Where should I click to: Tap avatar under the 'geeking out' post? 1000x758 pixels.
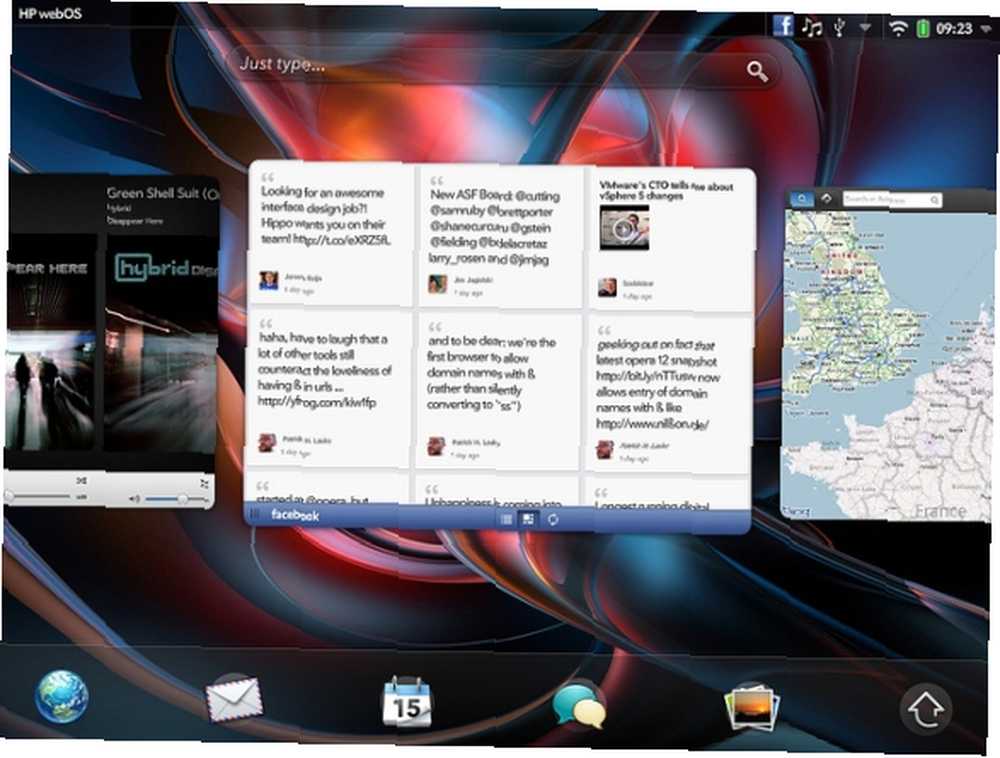click(605, 449)
